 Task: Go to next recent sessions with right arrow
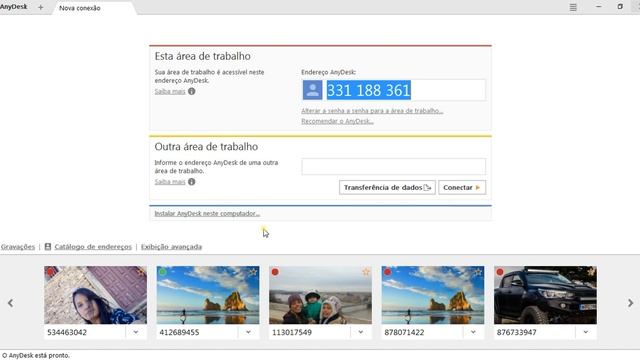631,303
